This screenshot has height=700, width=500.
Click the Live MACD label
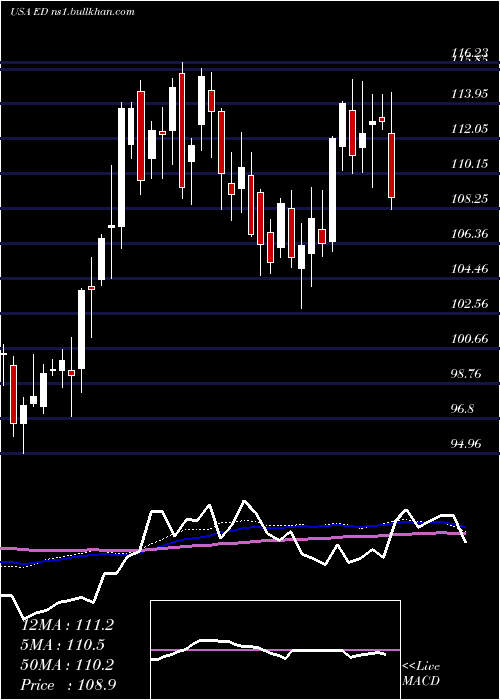point(421,673)
